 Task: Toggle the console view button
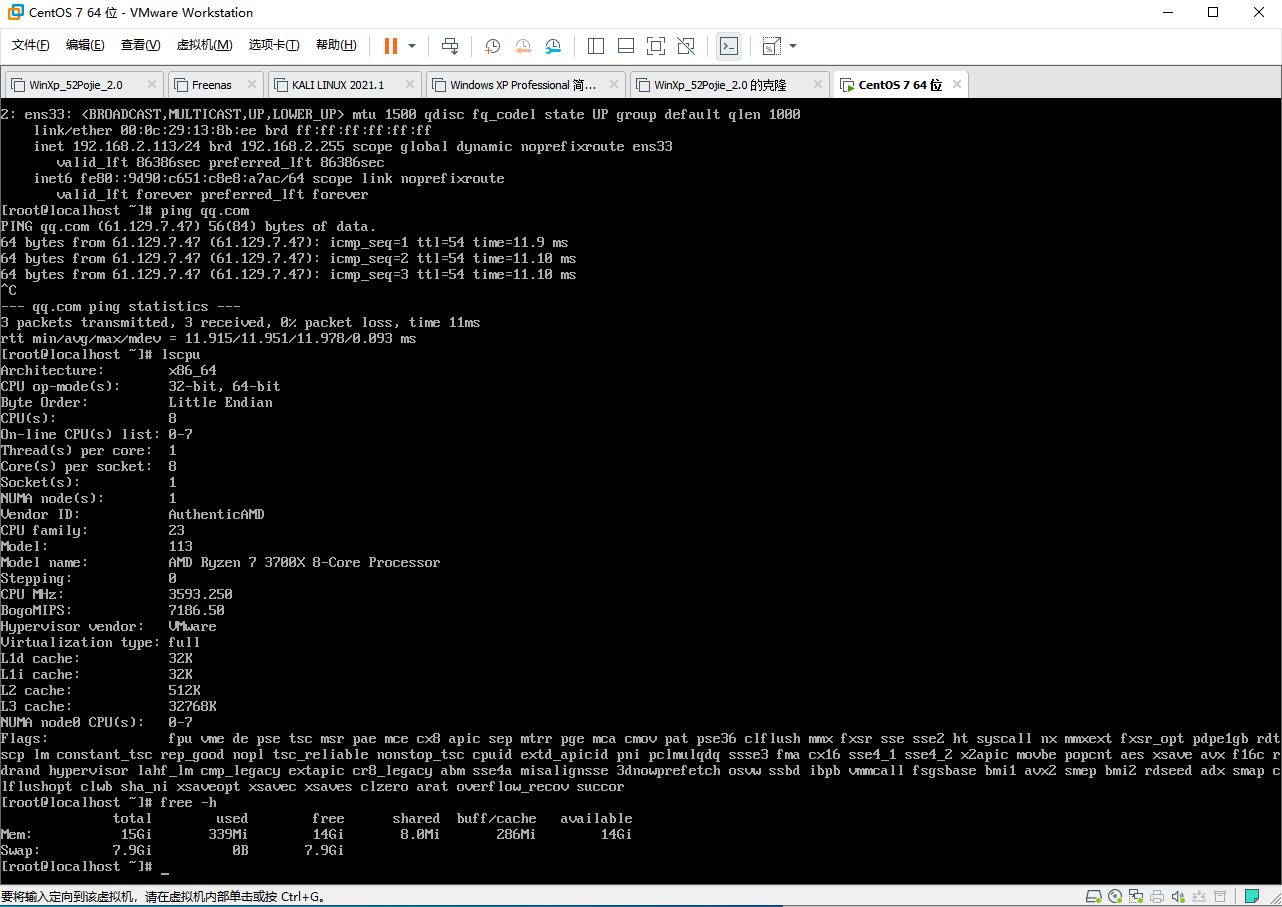click(x=729, y=46)
